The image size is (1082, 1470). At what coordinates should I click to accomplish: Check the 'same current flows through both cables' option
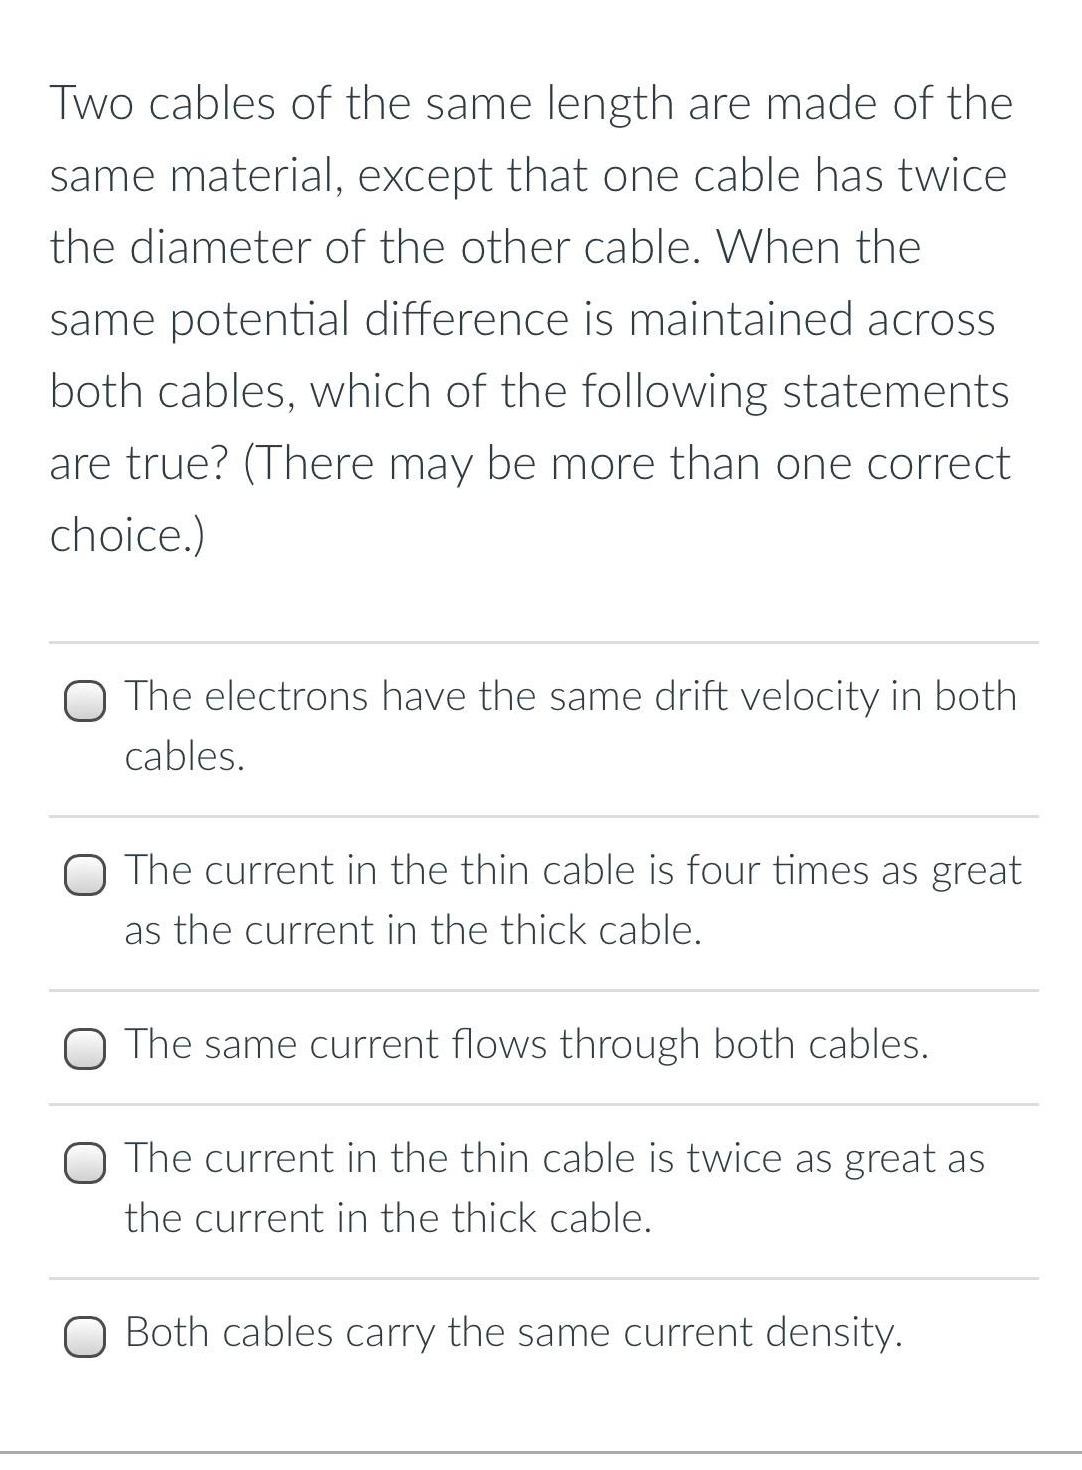coord(86,1050)
